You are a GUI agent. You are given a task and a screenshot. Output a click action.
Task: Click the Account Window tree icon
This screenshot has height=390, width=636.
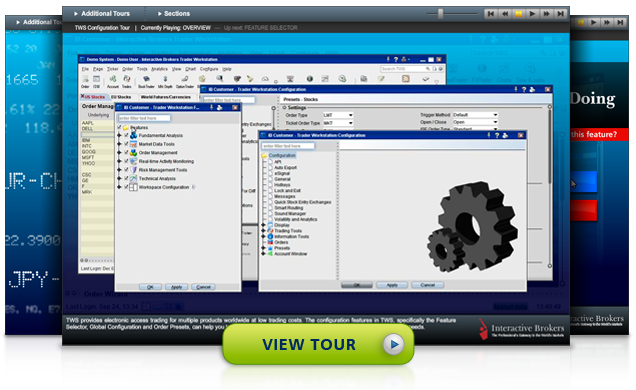coord(271,254)
